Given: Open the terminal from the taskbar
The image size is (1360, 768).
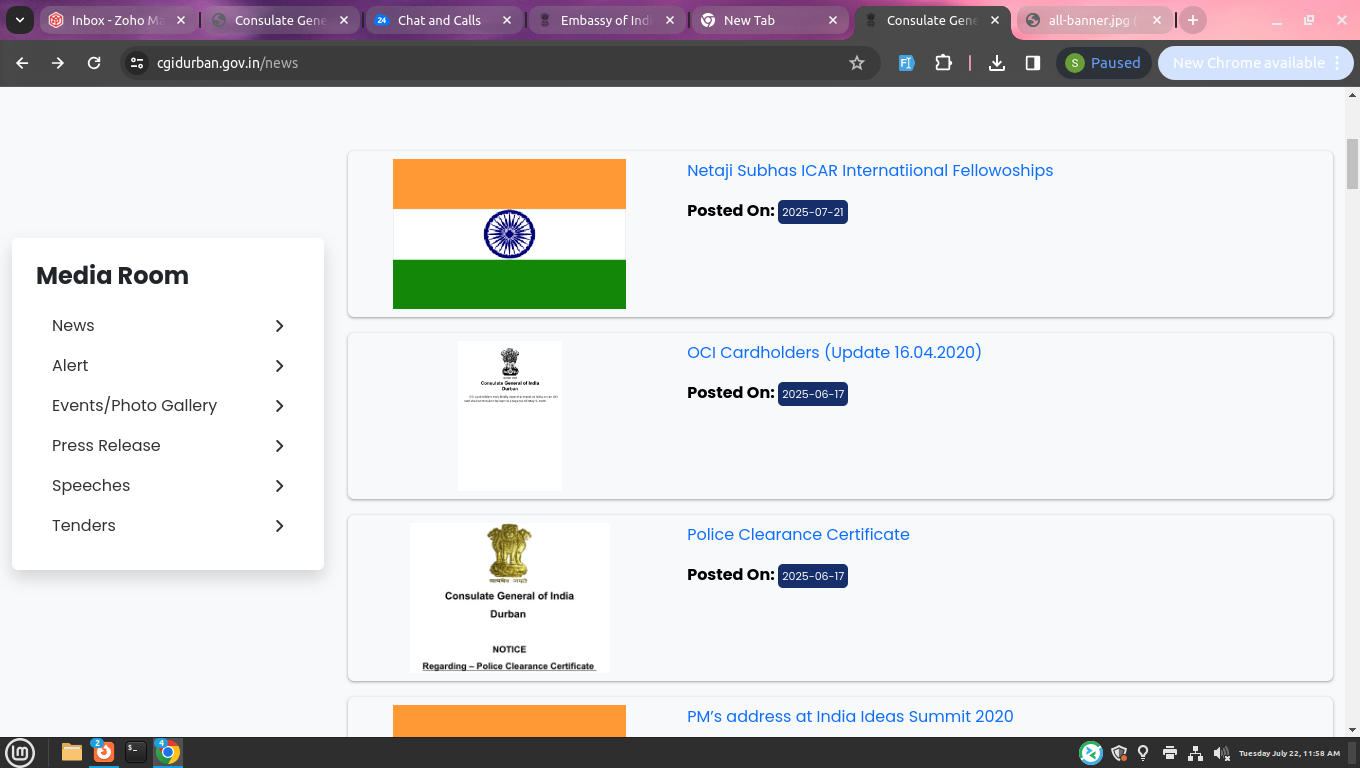Looking at the screenshot, I should (136, 752).
